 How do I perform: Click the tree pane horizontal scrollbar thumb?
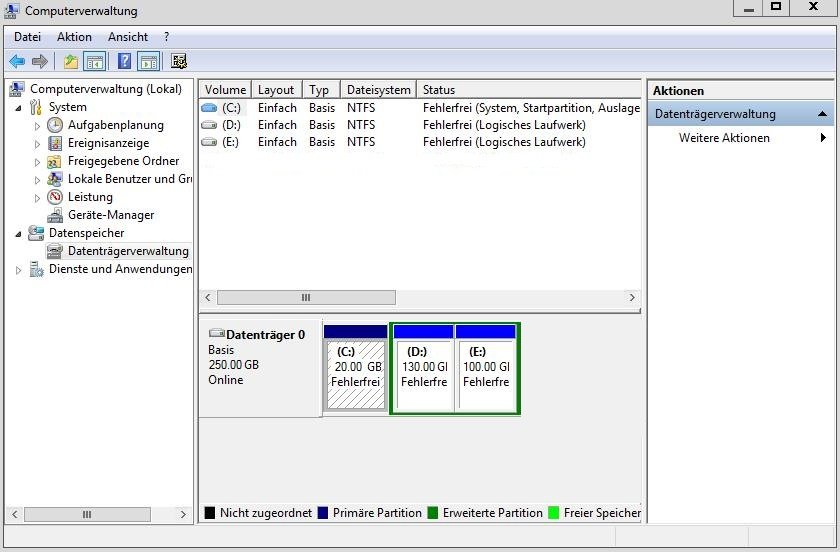87,514
